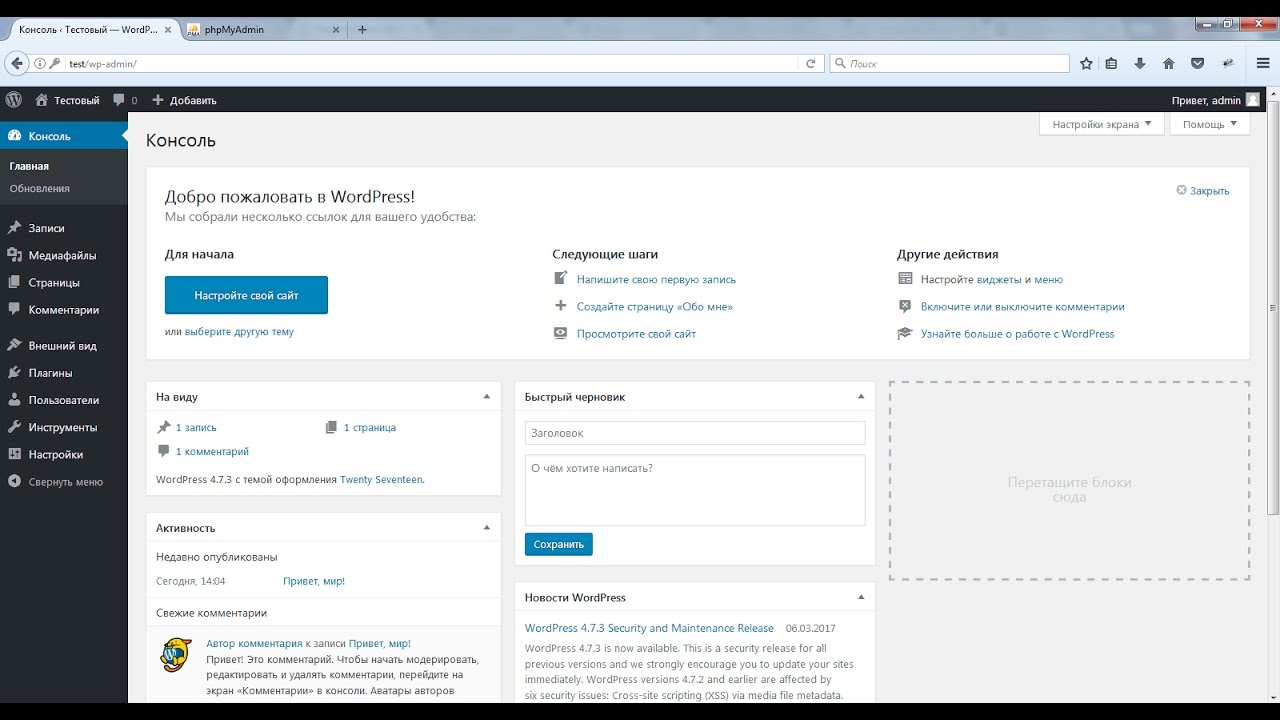Focus the browser Поиск search box
The image size is (1280, 720).
[x=950, y=63]
